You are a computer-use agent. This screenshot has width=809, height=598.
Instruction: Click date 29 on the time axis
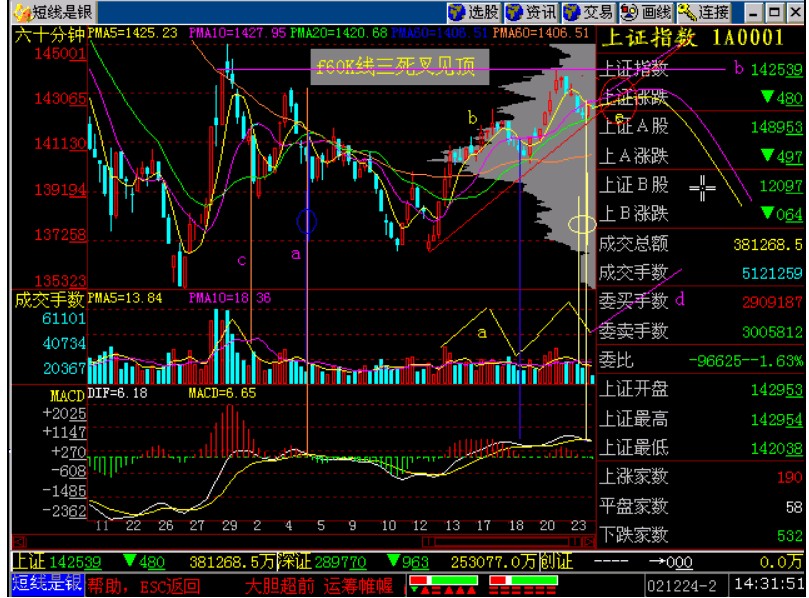[230, 526]
